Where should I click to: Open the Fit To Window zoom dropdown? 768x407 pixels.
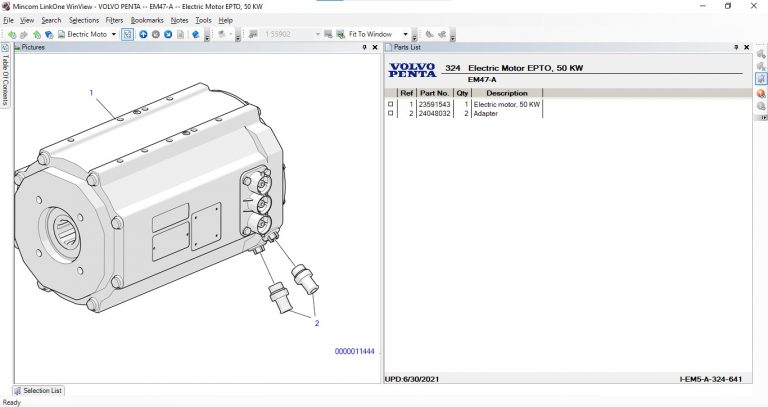pos(405,34)
